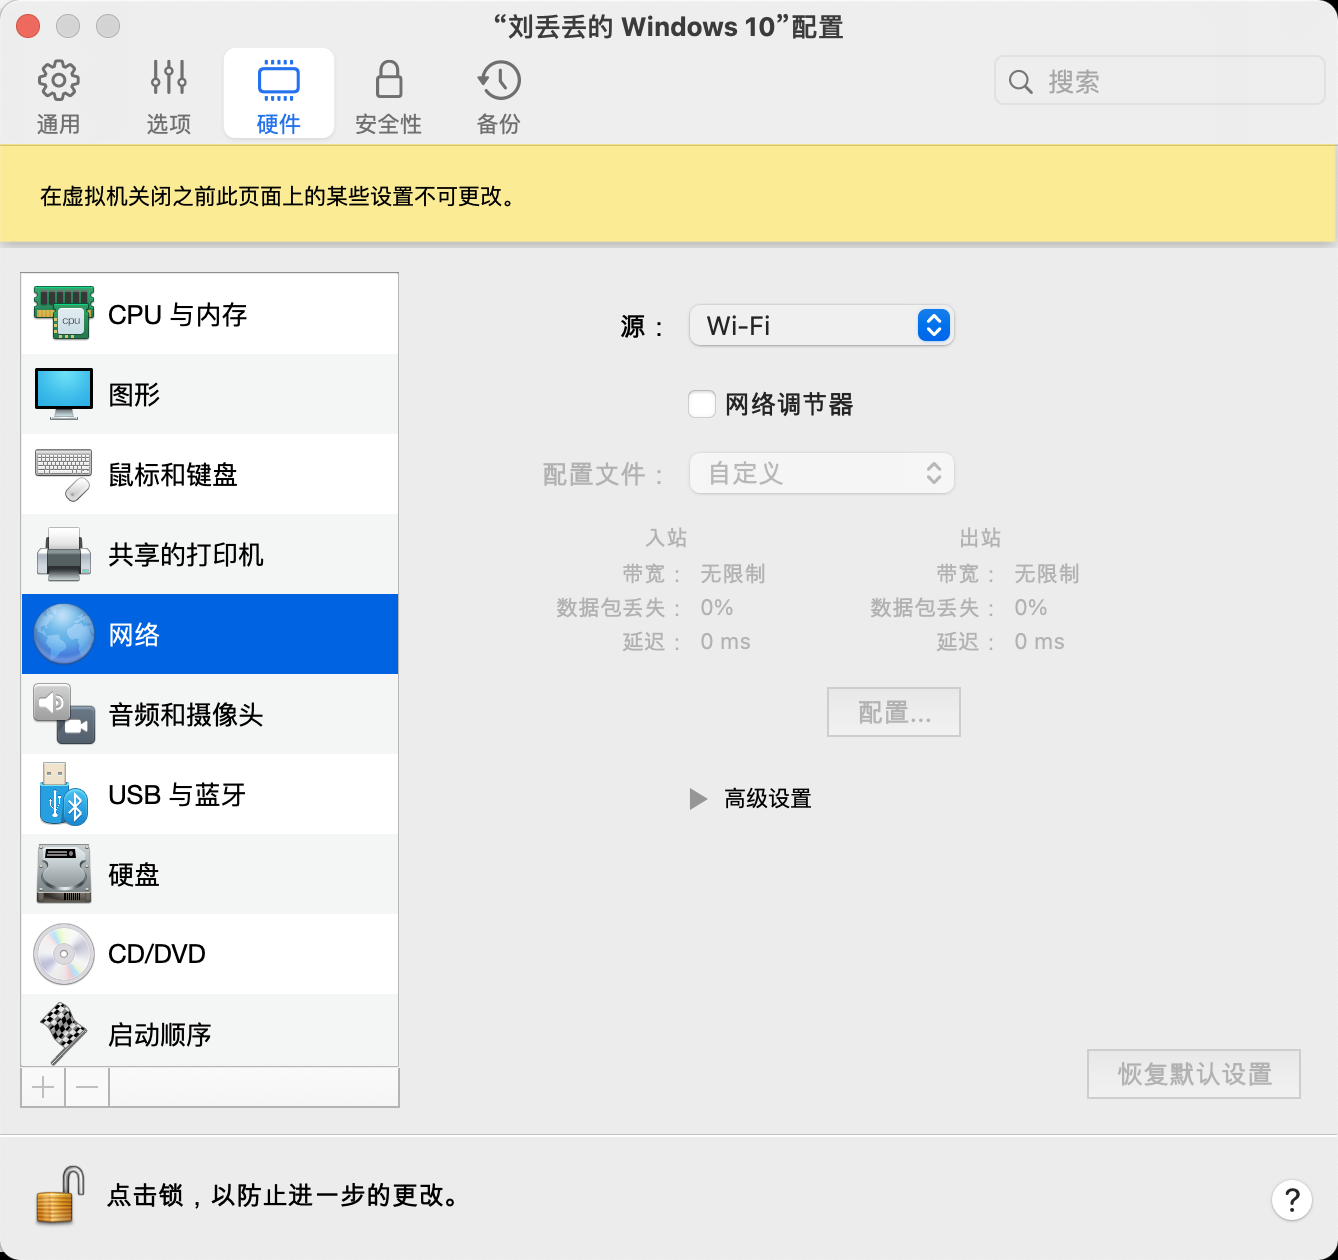Viewport: 1338px width, 1260px height.
Task: Click the 音频和摄像头 speaker camera icon
Action: [x=64, y=714]
